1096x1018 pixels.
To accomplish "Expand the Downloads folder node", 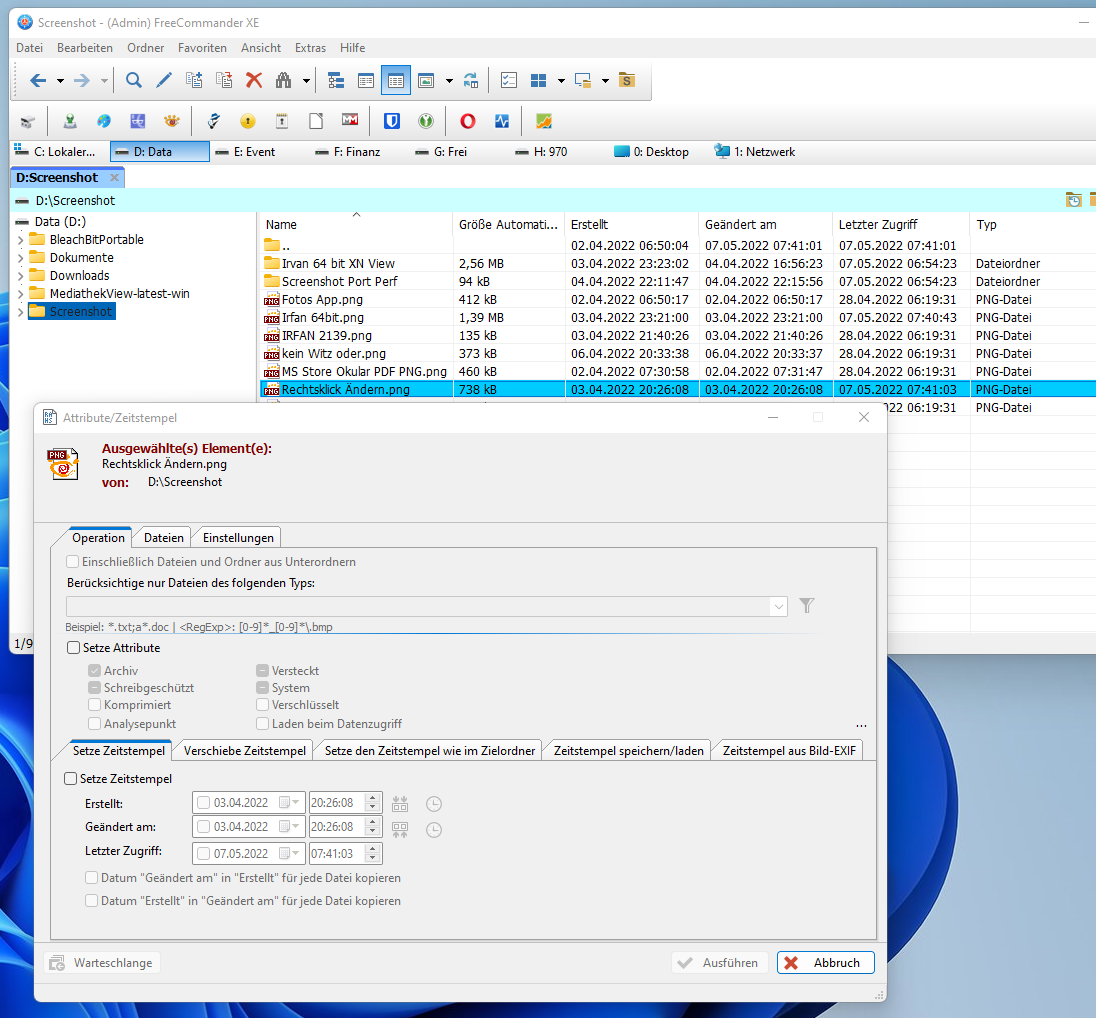I will click(20, 276).
